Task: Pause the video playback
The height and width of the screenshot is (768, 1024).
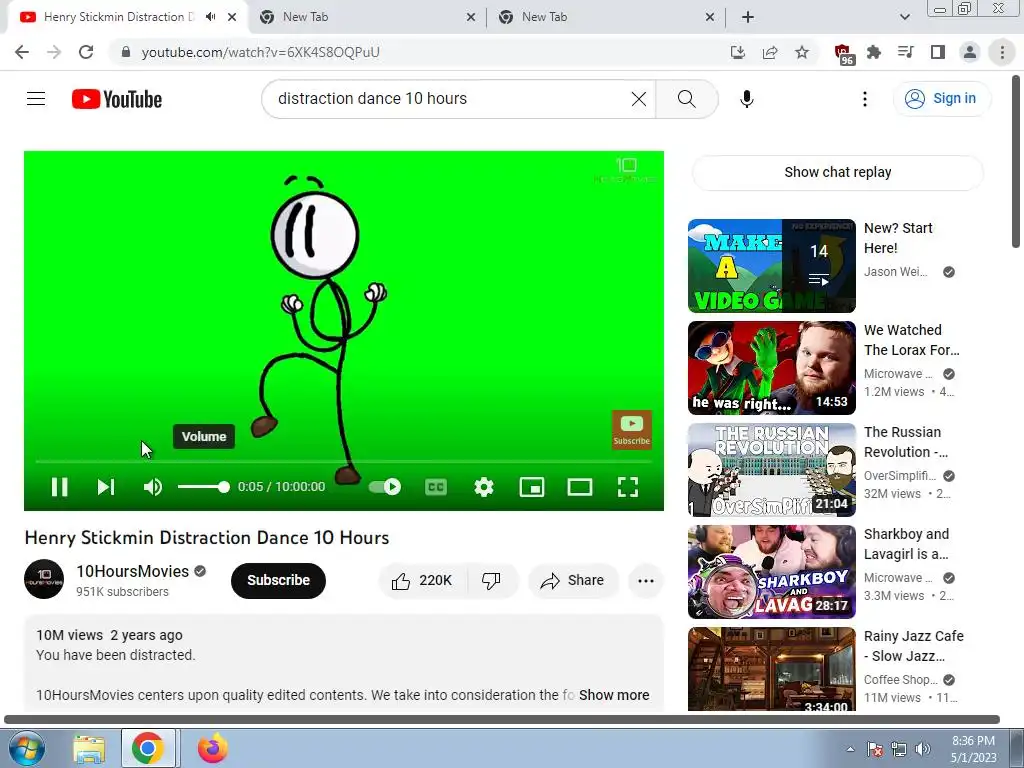Action: 59,487
